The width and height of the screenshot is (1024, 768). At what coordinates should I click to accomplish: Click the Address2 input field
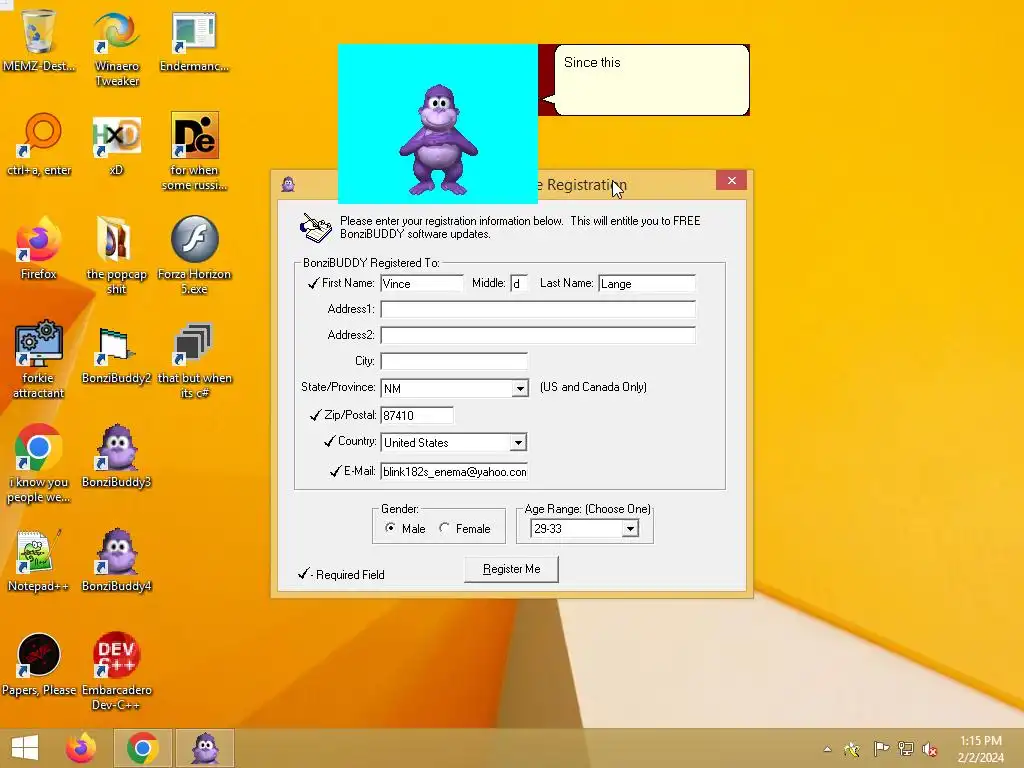pos(538,335)
